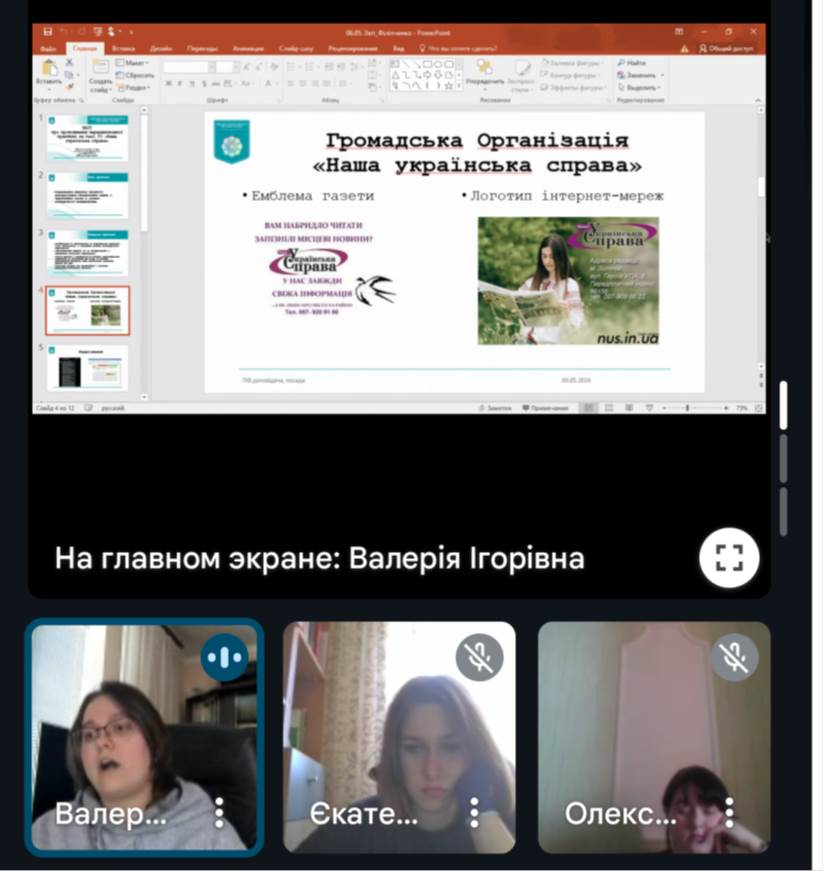Open the Select (Выделить) dropdown
Viewport: 824px width, 871px height.
pyautogui.click(x=638, y=88)
